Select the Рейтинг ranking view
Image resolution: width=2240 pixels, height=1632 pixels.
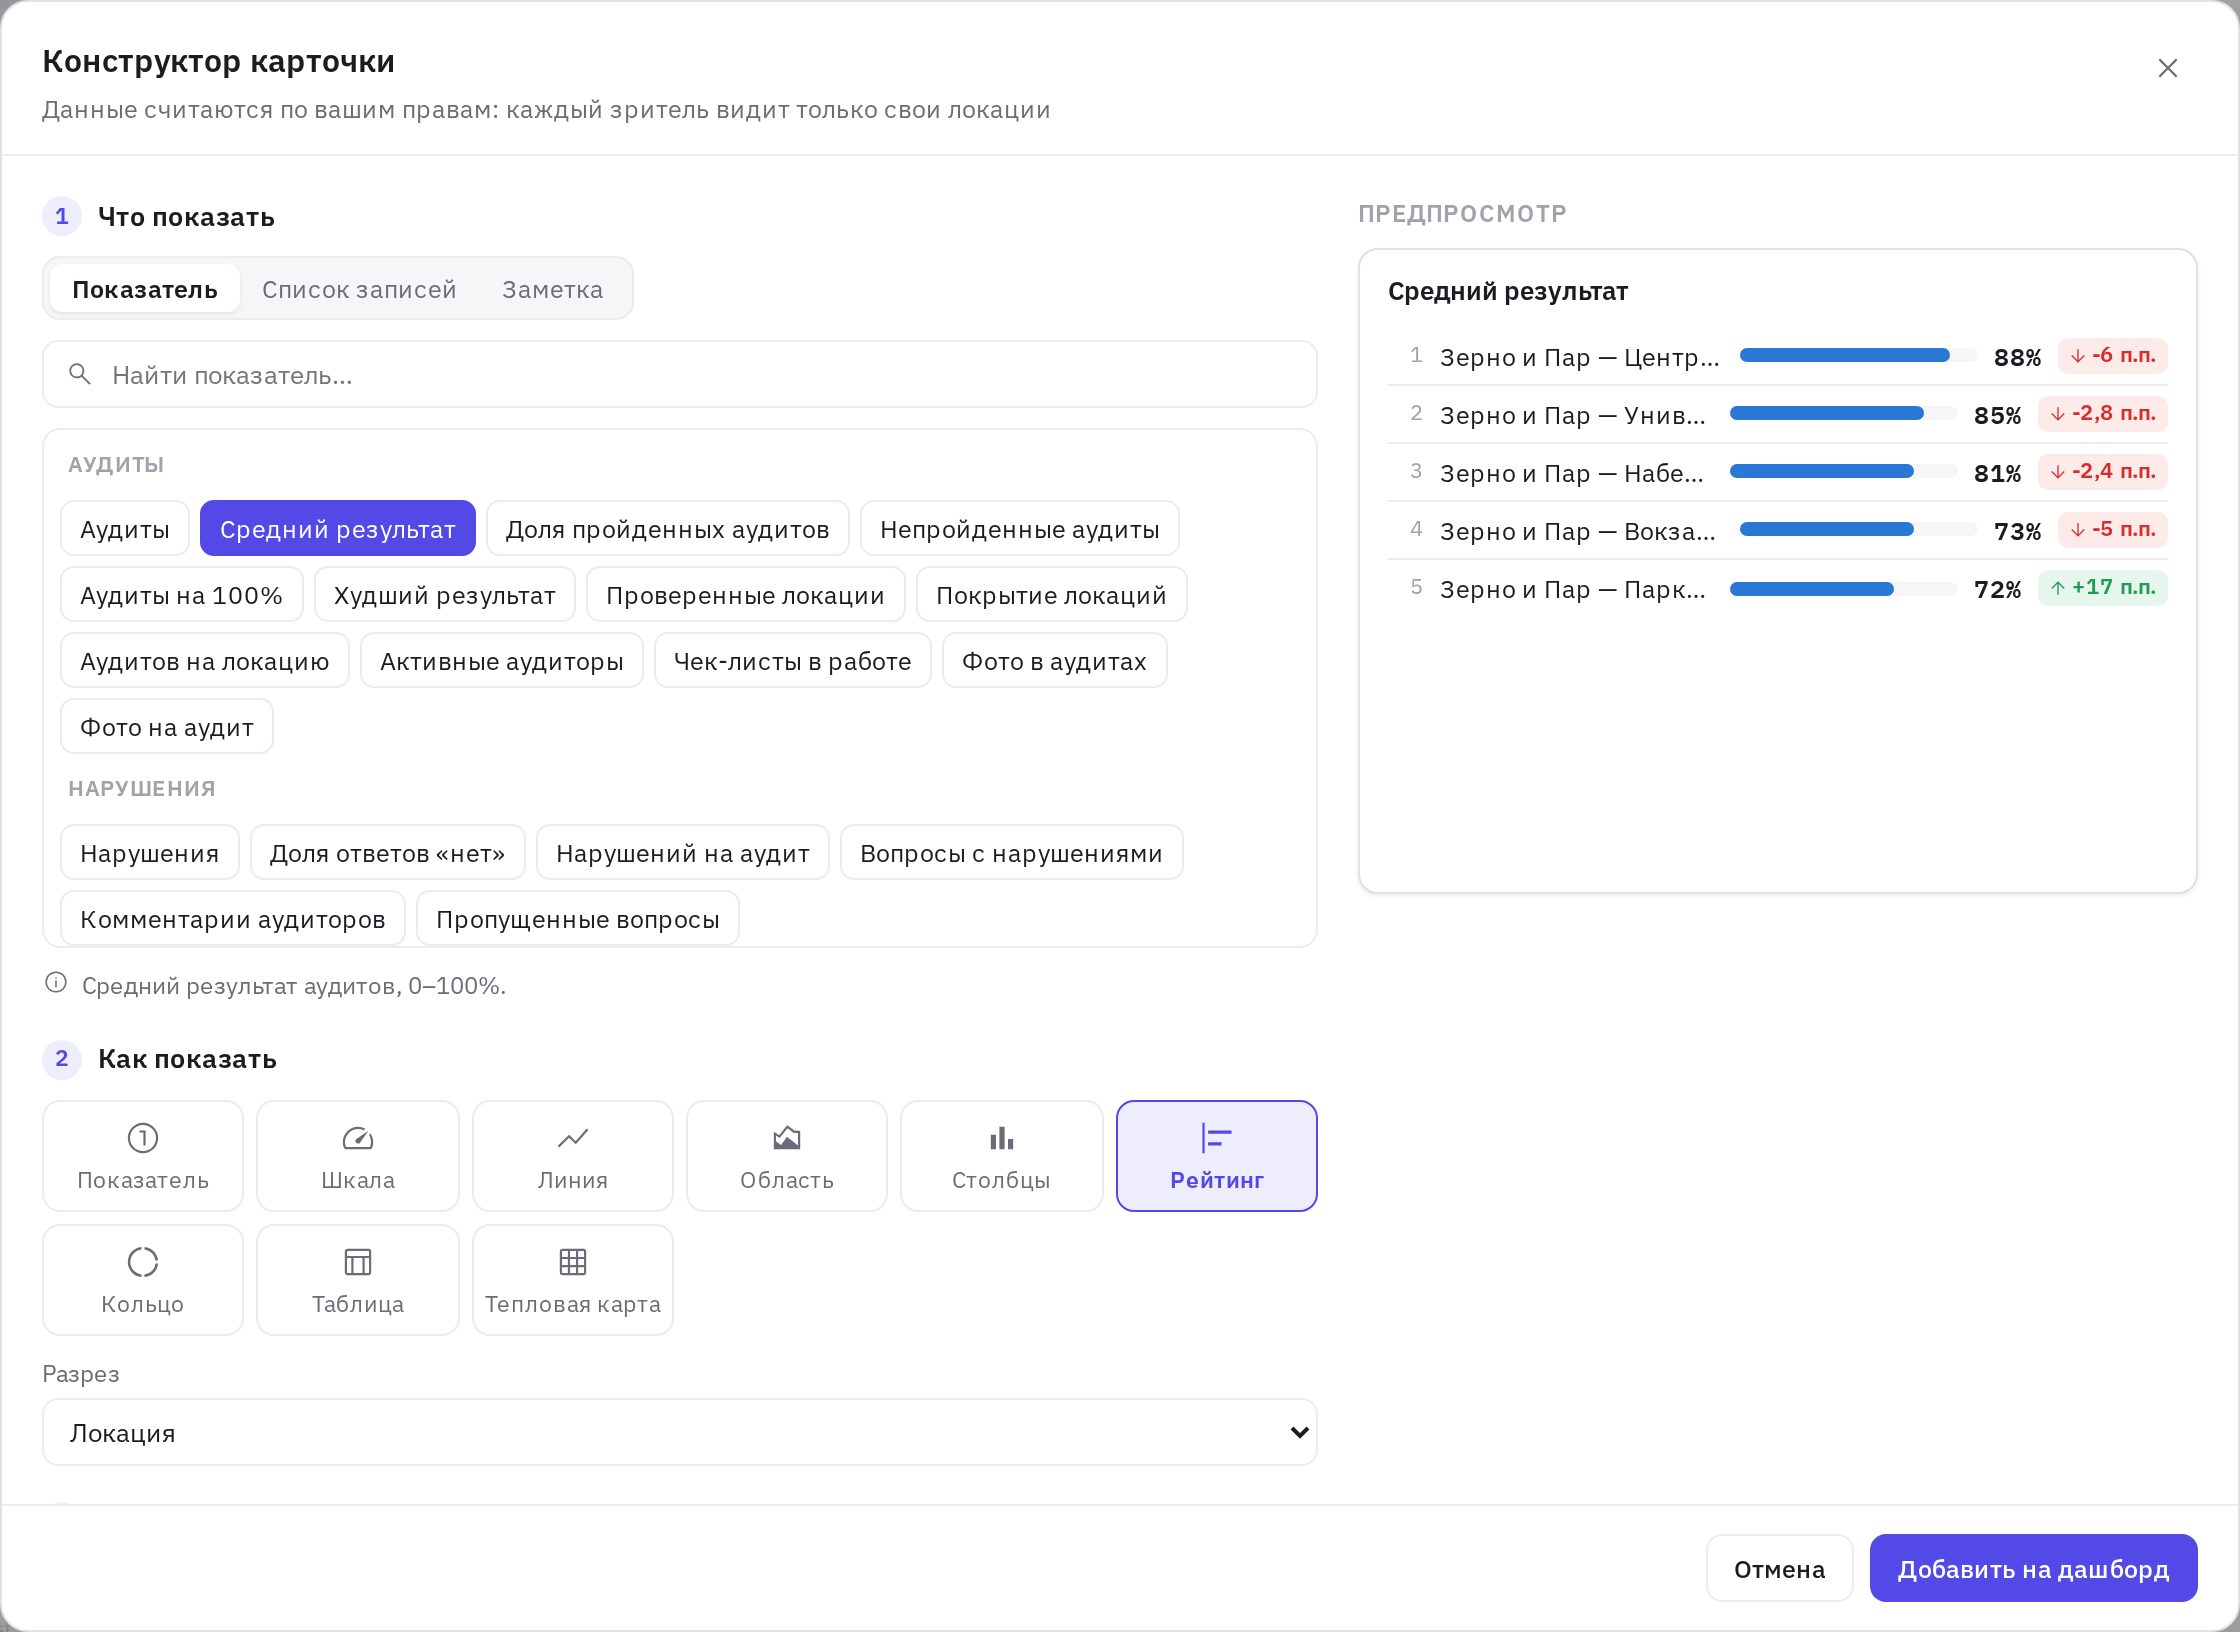coord(1217,1156)
